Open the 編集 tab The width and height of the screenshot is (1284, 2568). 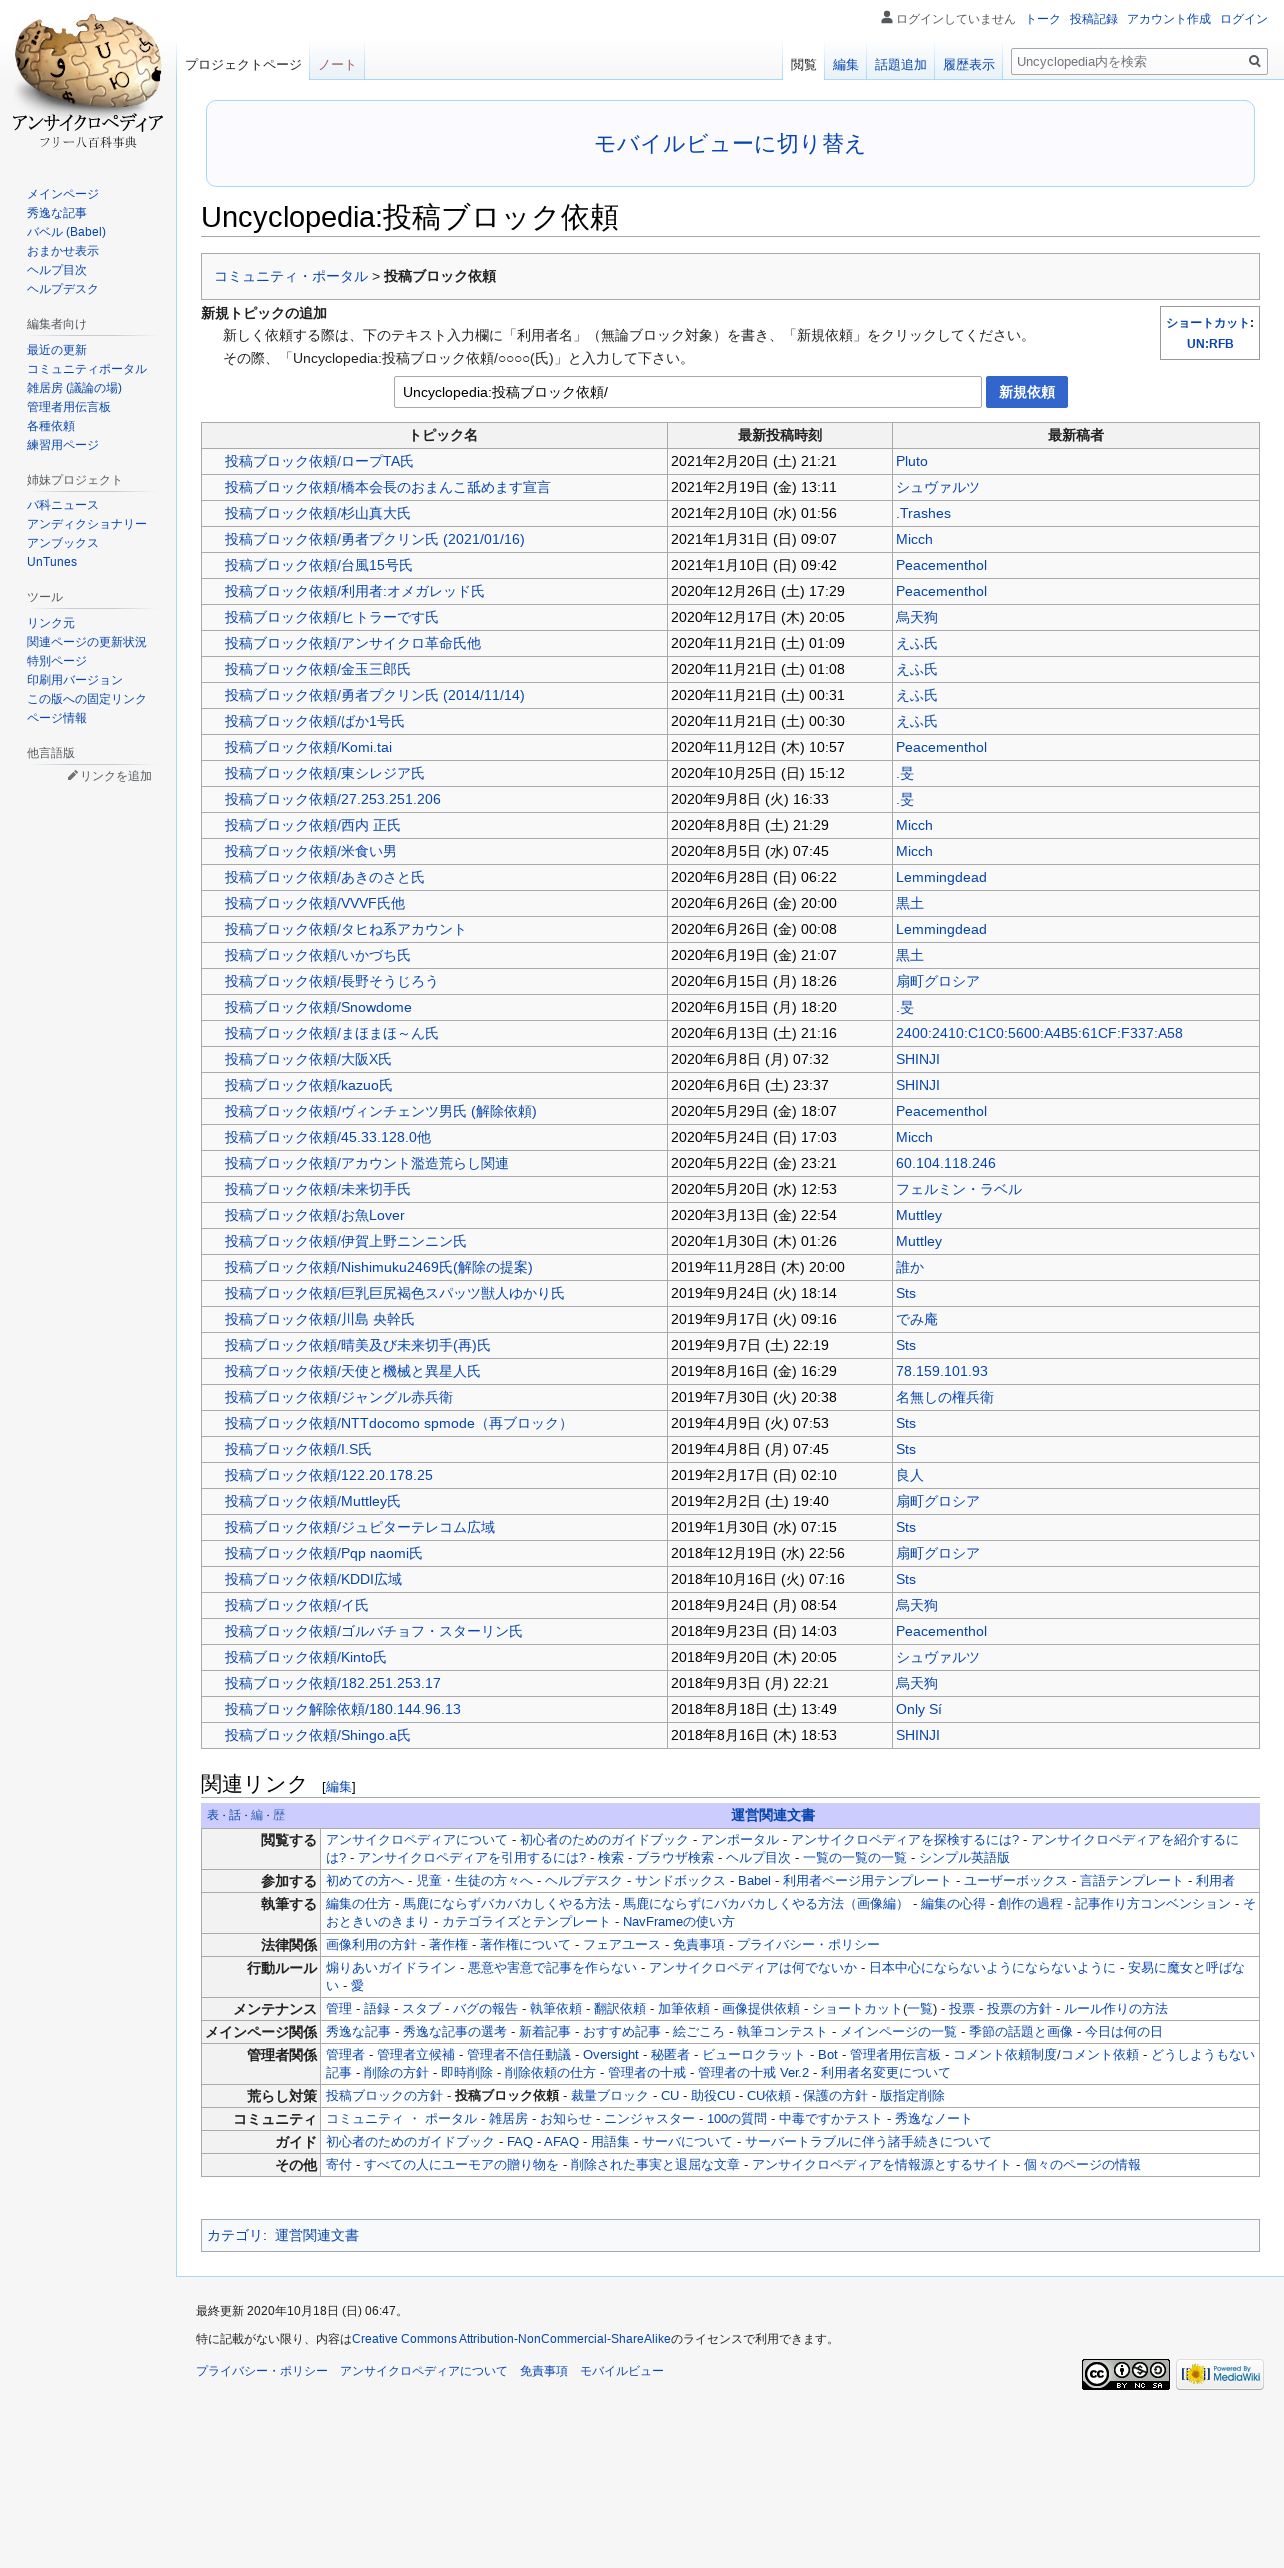pos(845,65)
